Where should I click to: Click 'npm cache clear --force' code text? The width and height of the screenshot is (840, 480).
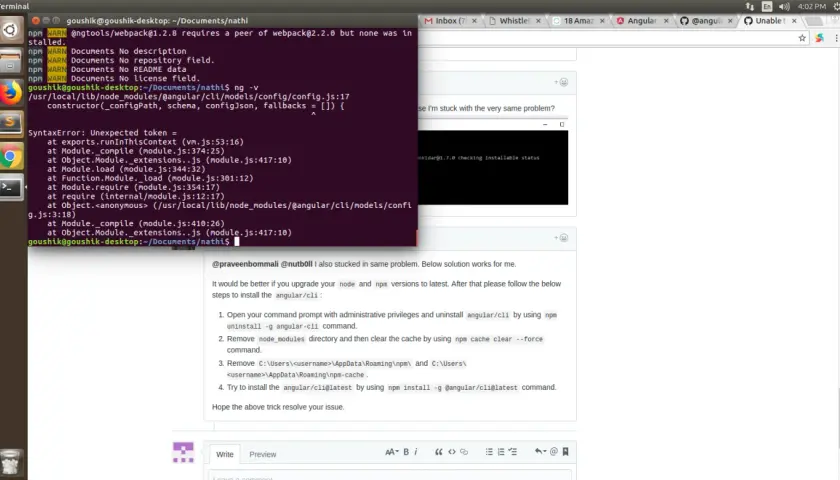point(499,339)
